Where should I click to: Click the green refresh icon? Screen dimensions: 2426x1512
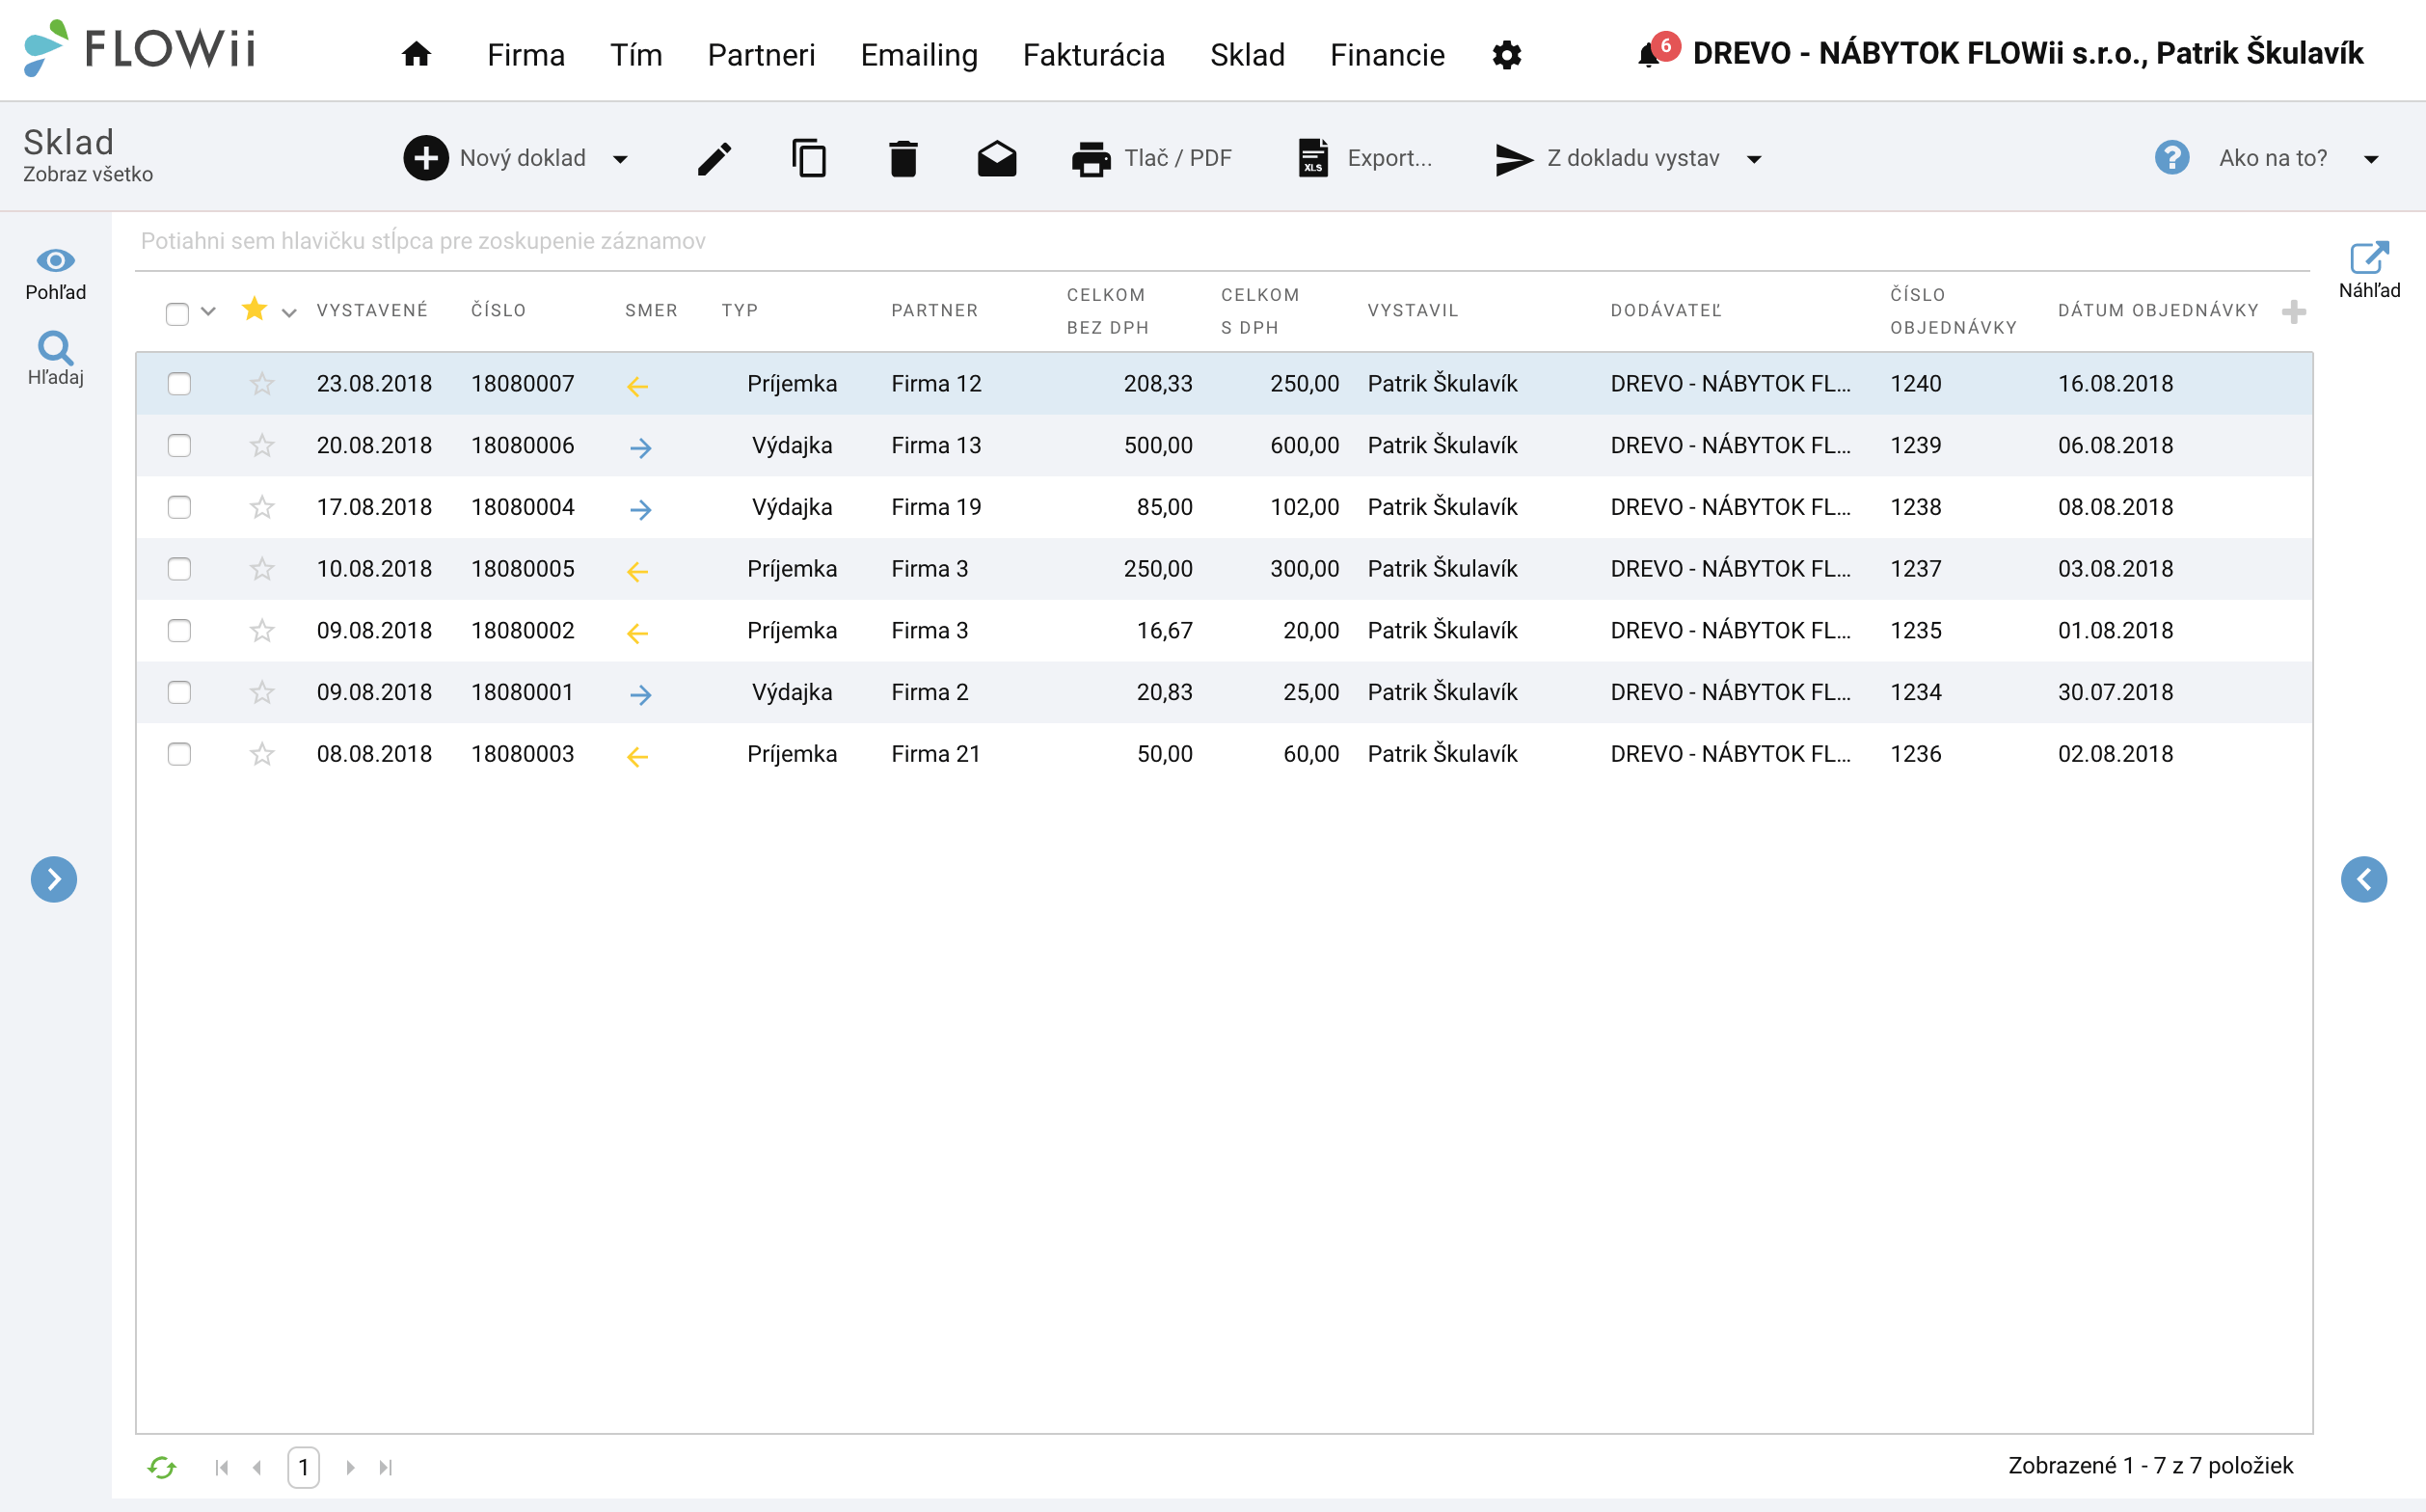coord(162,1467)
